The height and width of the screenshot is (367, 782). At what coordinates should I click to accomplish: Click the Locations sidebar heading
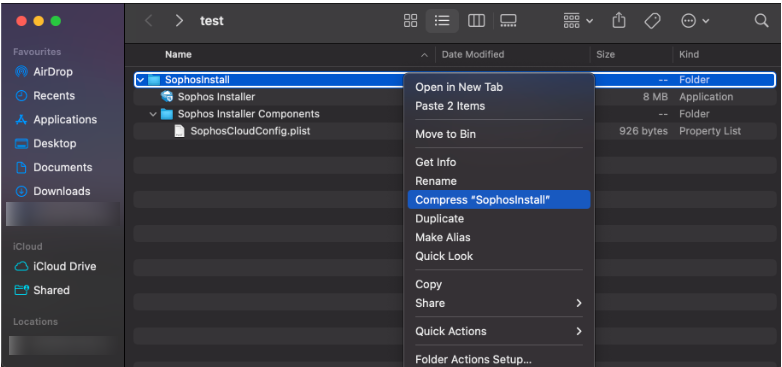click(35, 322)
